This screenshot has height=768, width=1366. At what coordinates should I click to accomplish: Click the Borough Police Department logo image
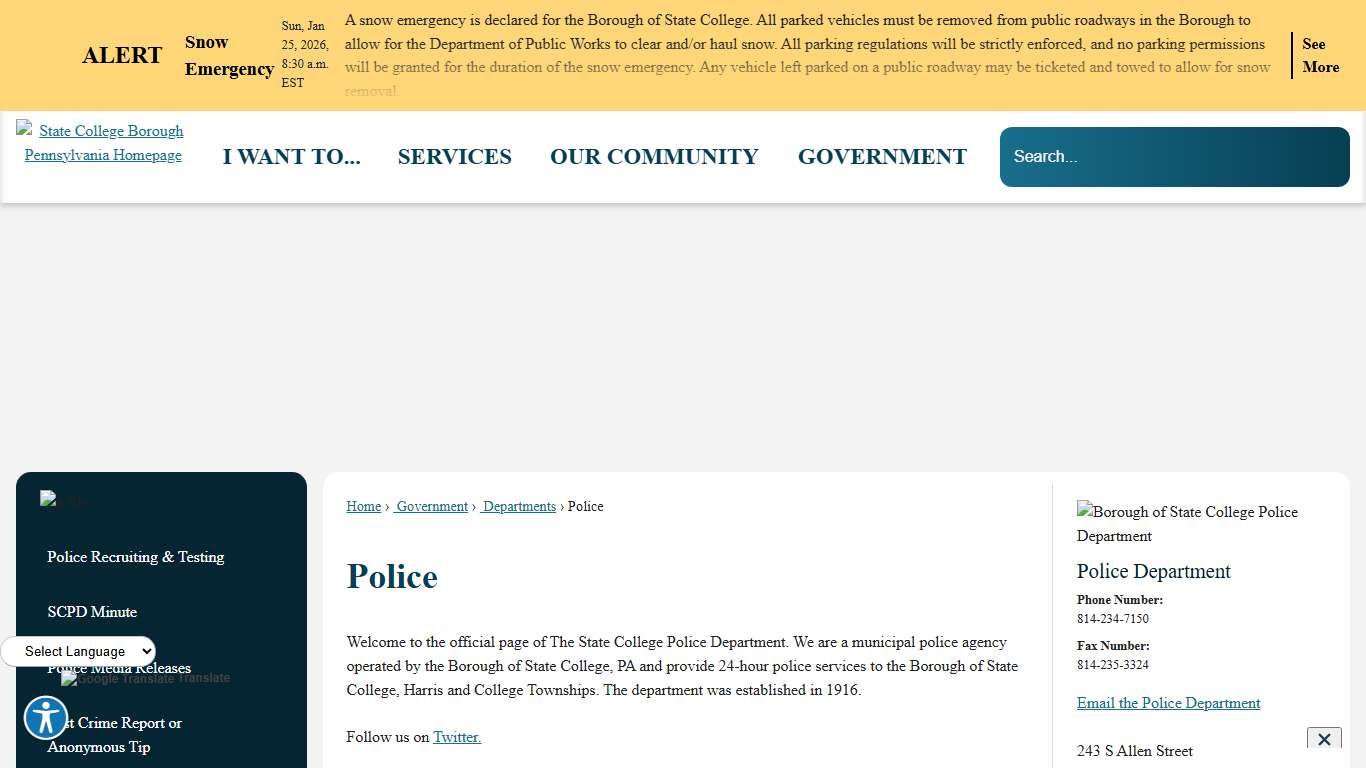(x=1188, y=523)
